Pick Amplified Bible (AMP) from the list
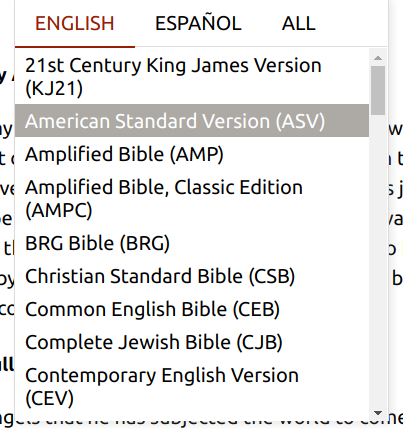This screenshot has height=429, width=403. (x=192, y=154)
